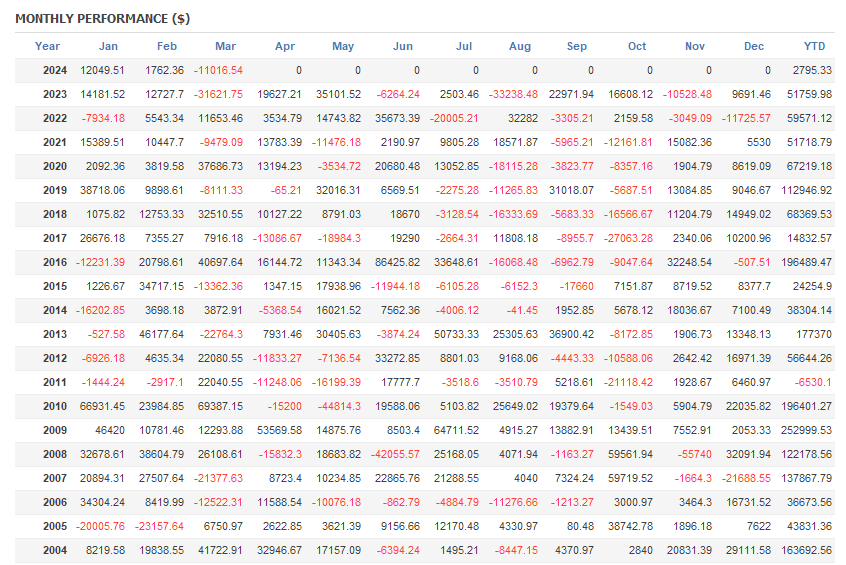Select the 2011 row label
The height and width of the screenshot is (565, 846).
point(55,382)
